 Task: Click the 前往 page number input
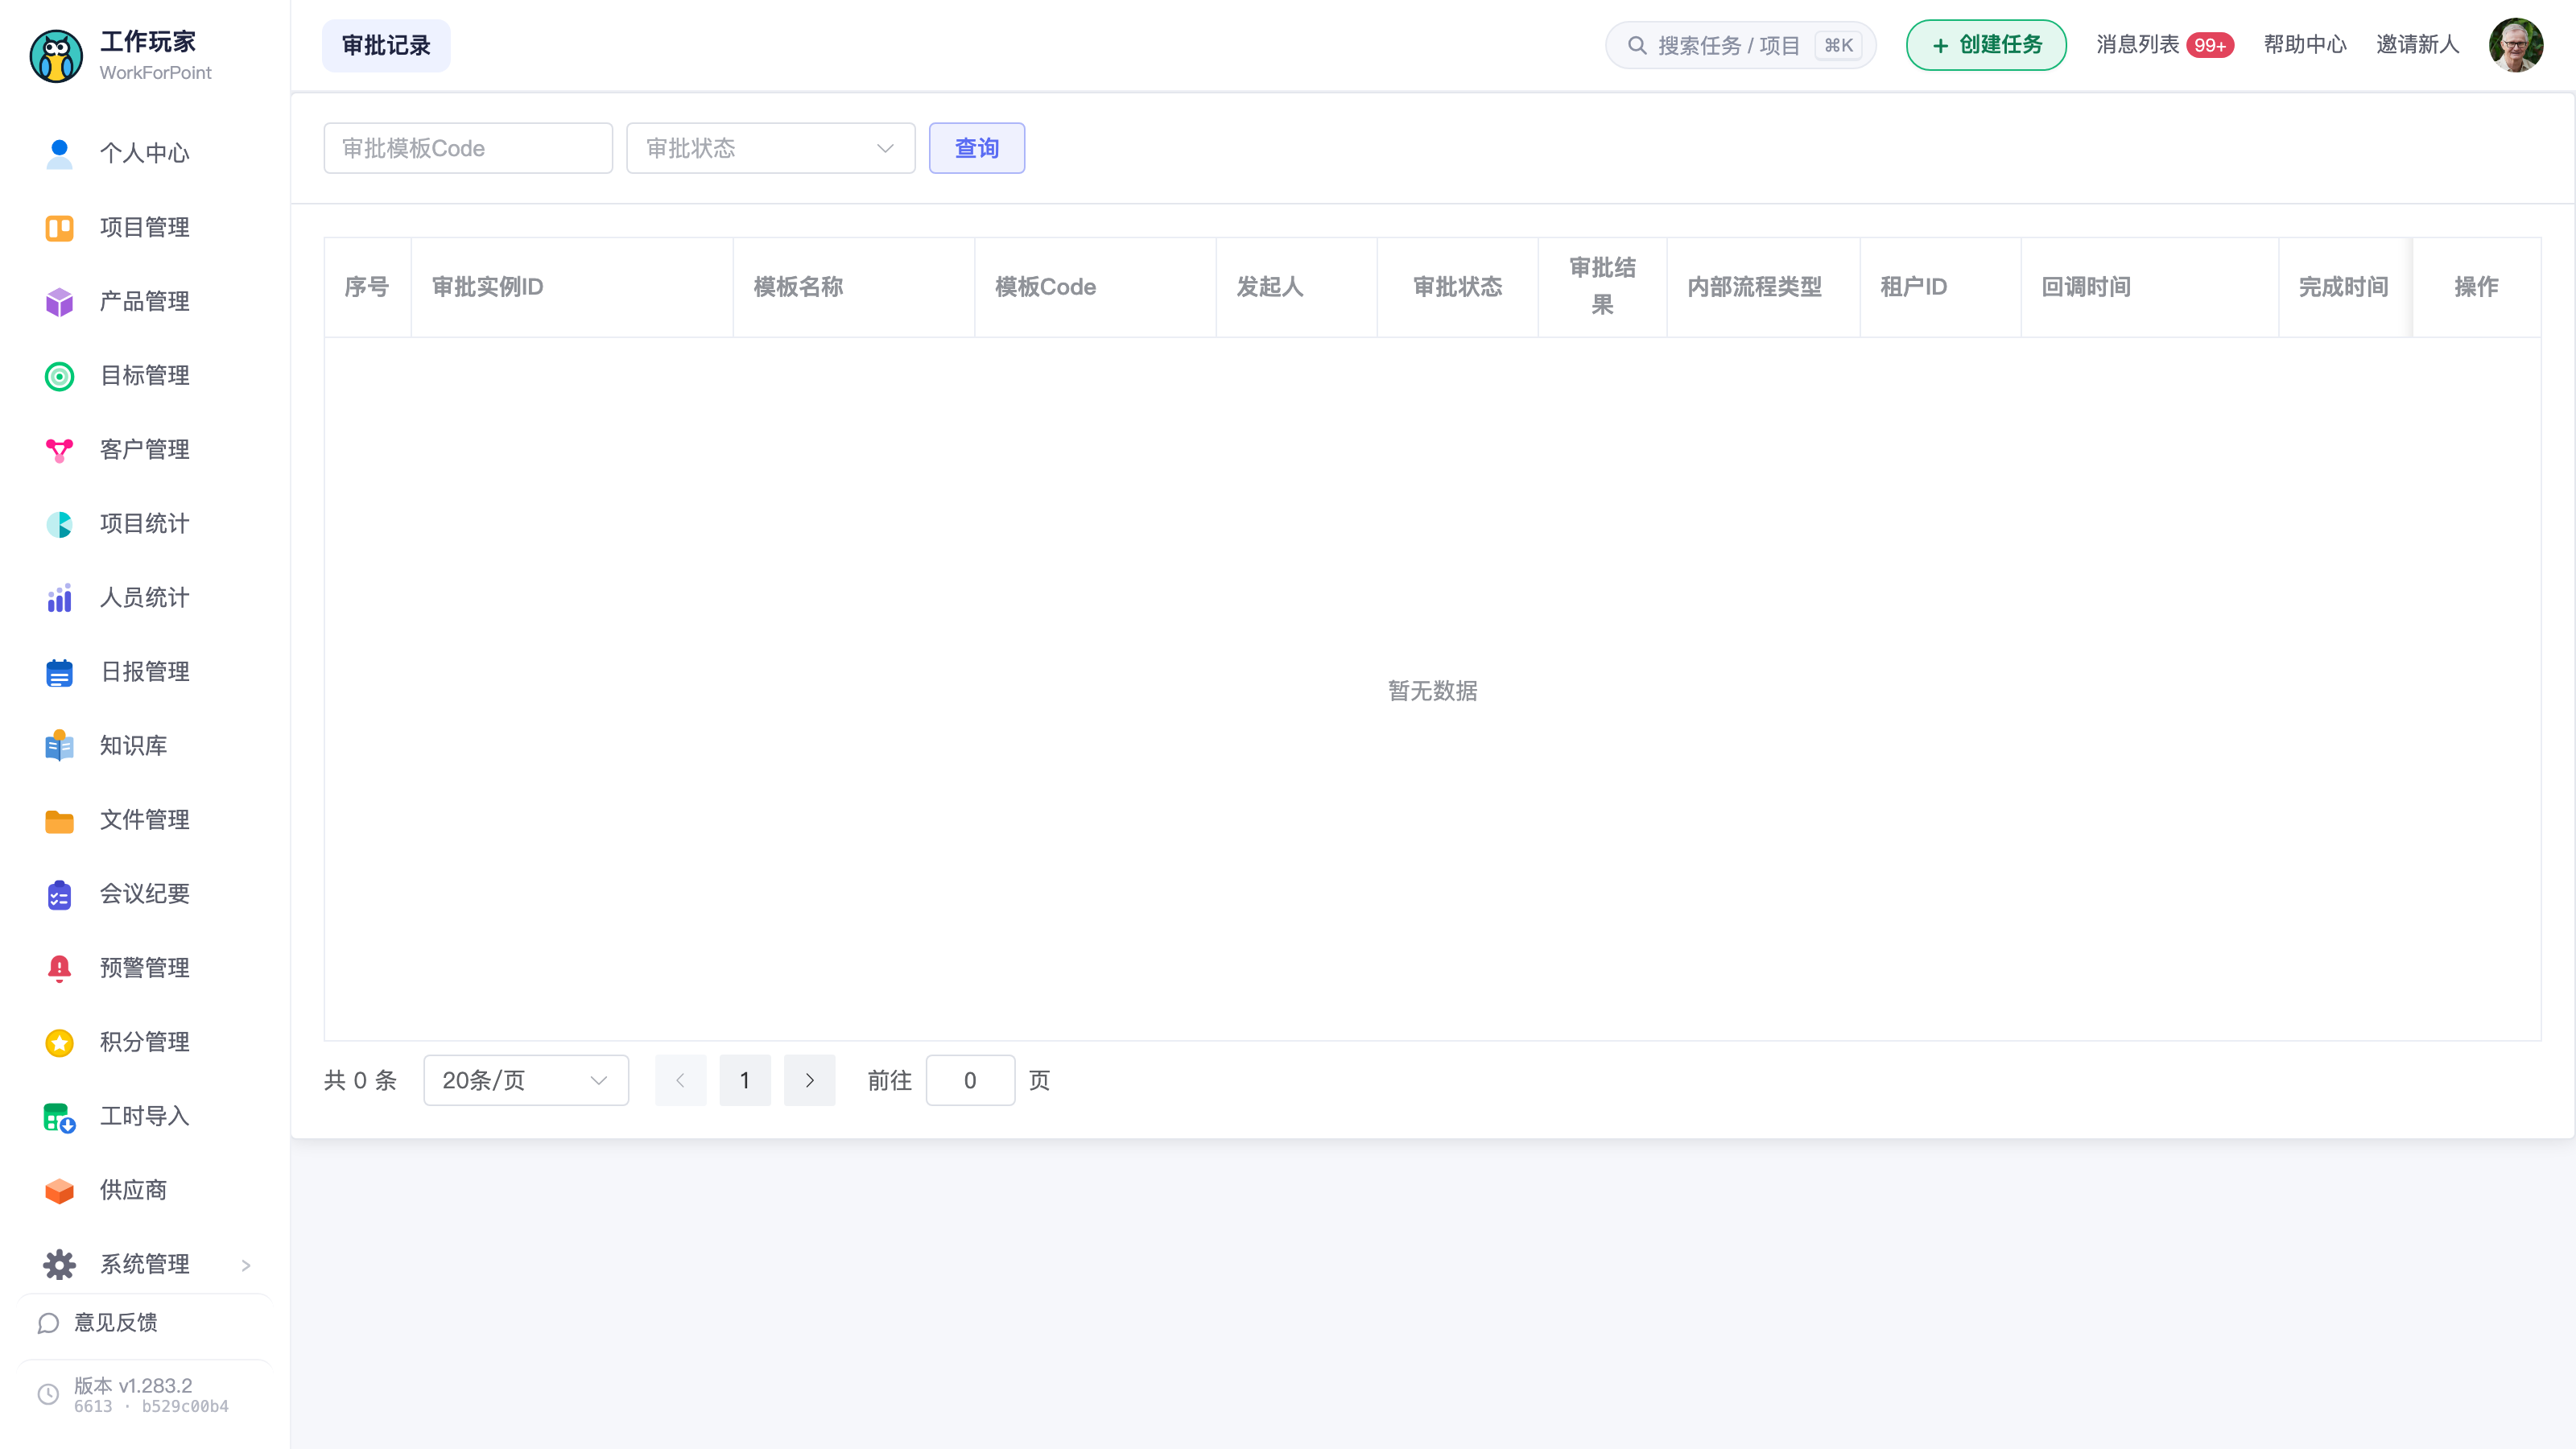coord(970,1080)
